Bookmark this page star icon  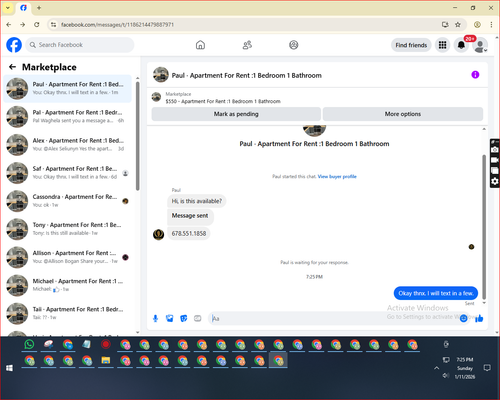click(458, 25)
